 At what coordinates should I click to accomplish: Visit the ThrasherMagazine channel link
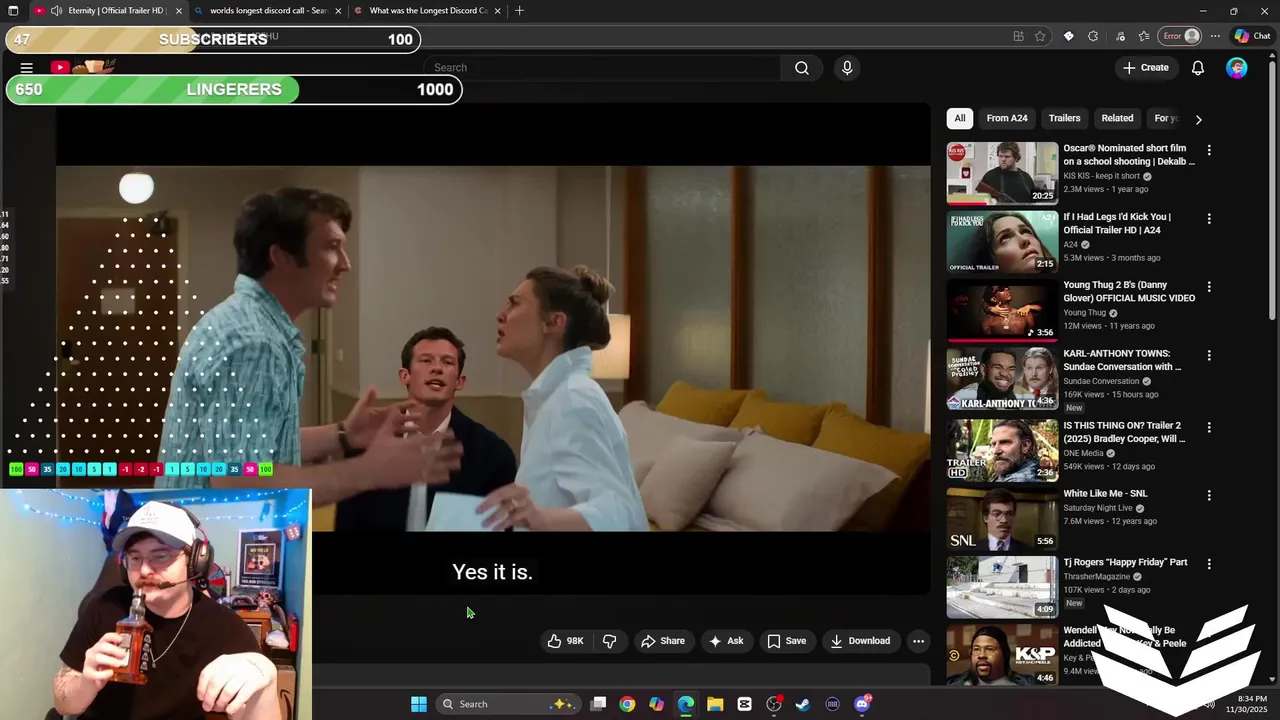pos(1099,577)
